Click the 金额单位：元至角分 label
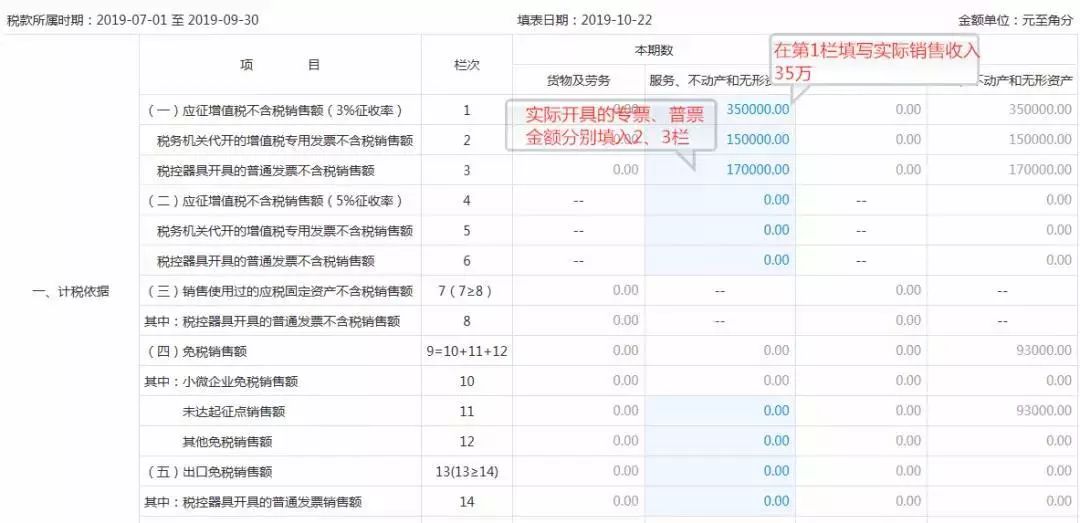 click(x=1015, y=21)
